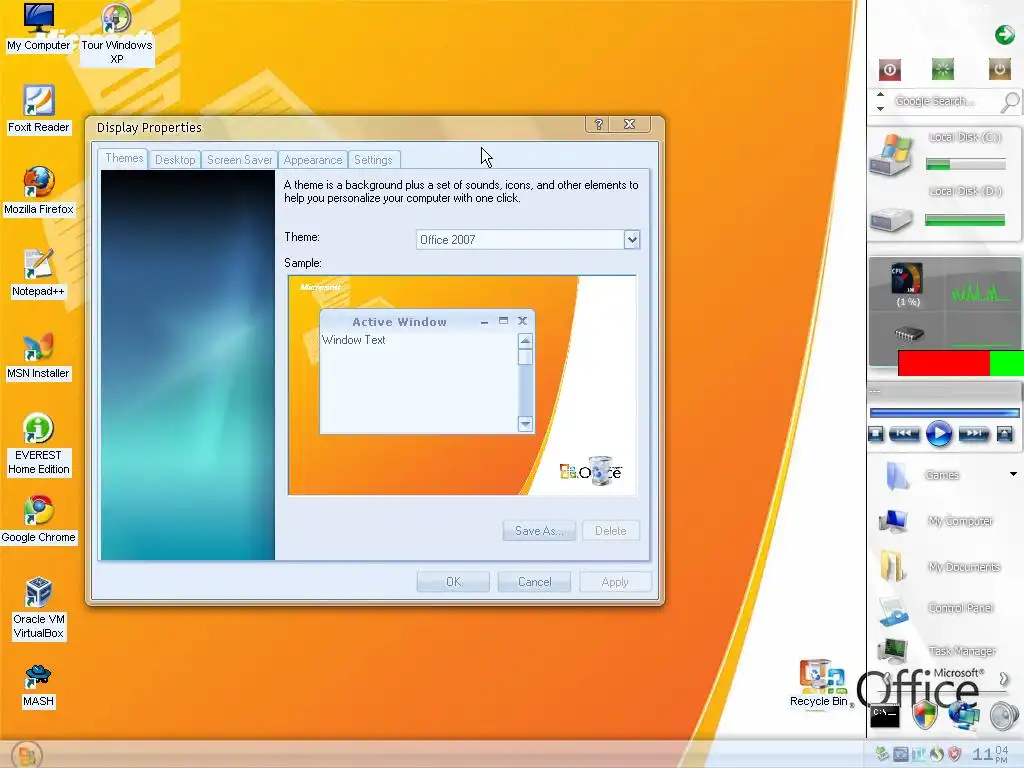The width and height of the screenshot is (1024, 768).
Task: Click the Apply button
Action: [x=615, y=582]
